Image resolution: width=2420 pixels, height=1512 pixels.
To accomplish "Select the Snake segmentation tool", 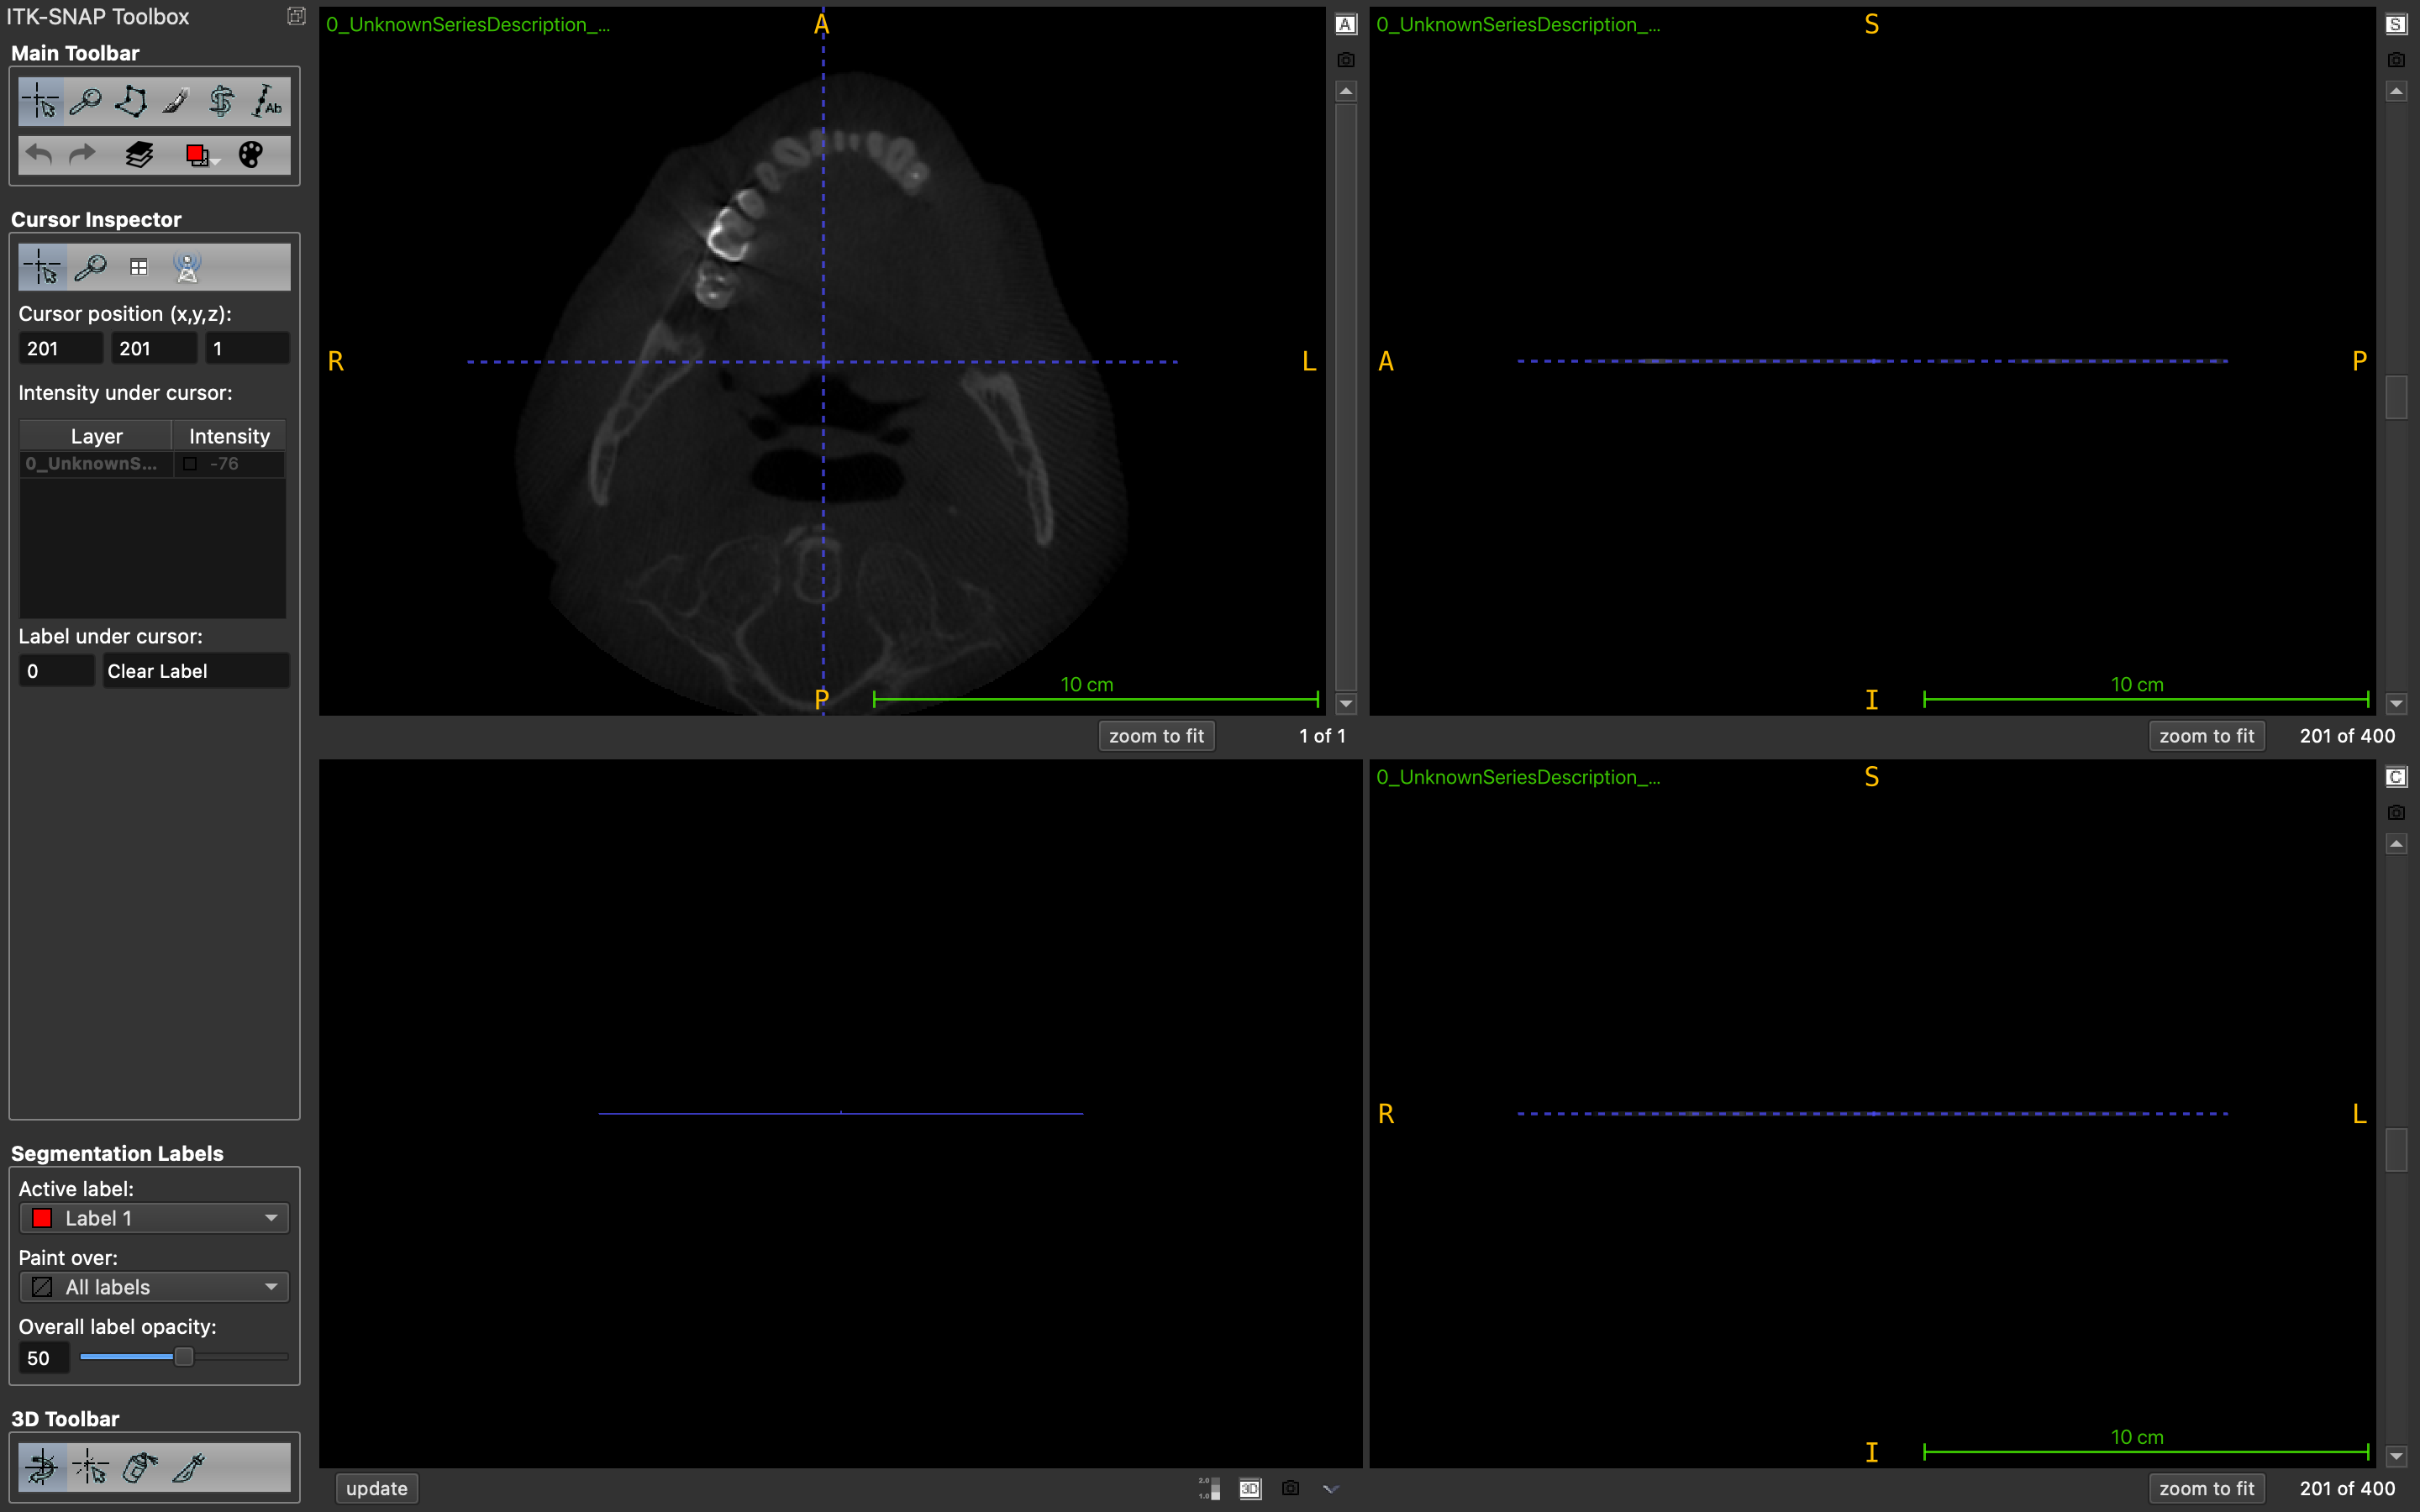I will coord(221,100).
